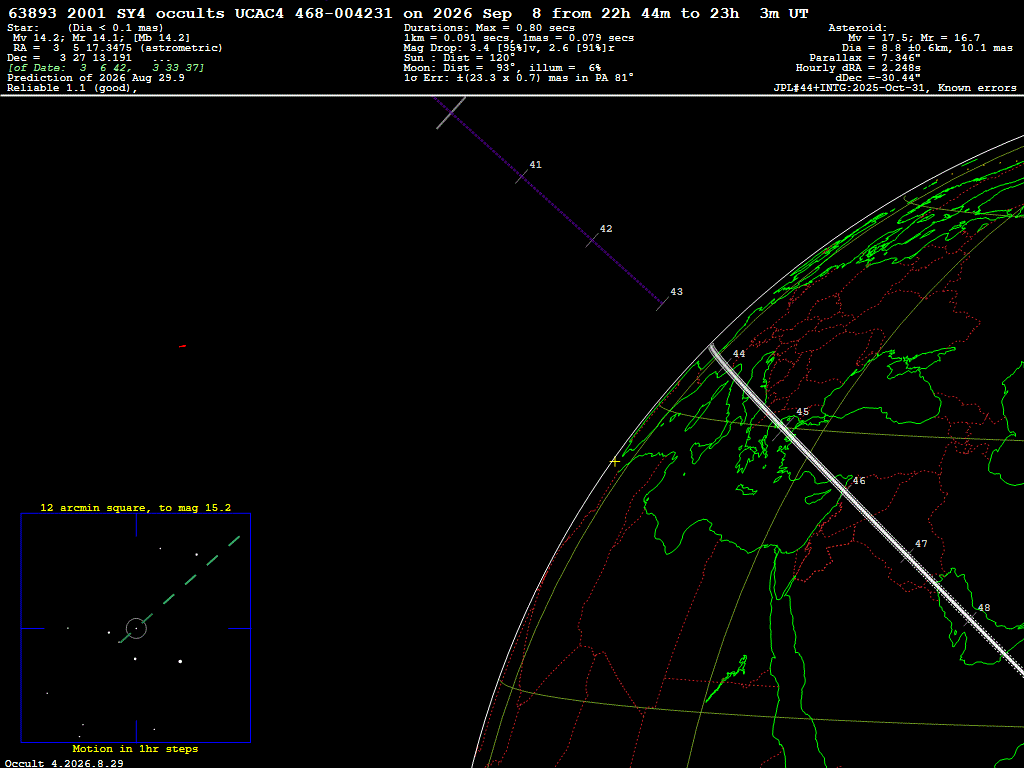This screenshot has width=1024, height=768.
Task: Click the 'JPL#44+INTG:2025-Oct-31, Known errors' text
Action: [x=895, y=88]
